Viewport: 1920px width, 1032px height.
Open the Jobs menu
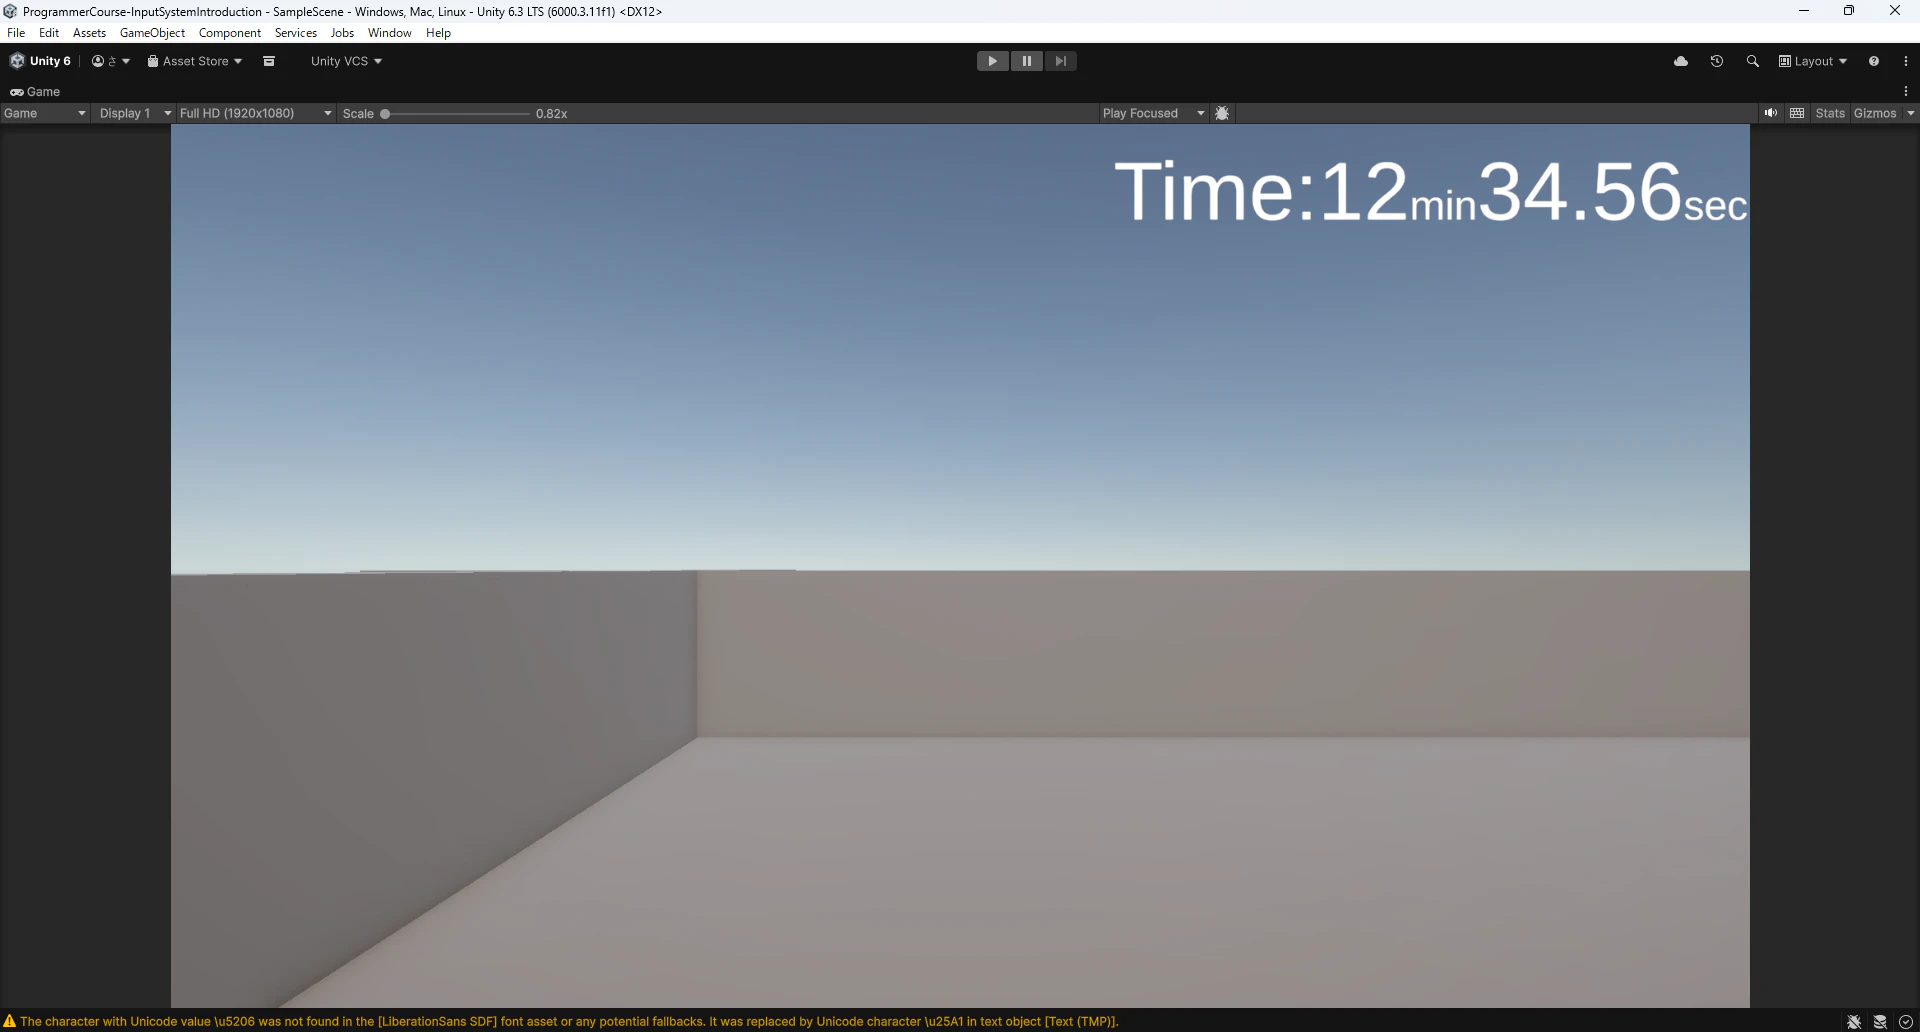pos(342,33)
